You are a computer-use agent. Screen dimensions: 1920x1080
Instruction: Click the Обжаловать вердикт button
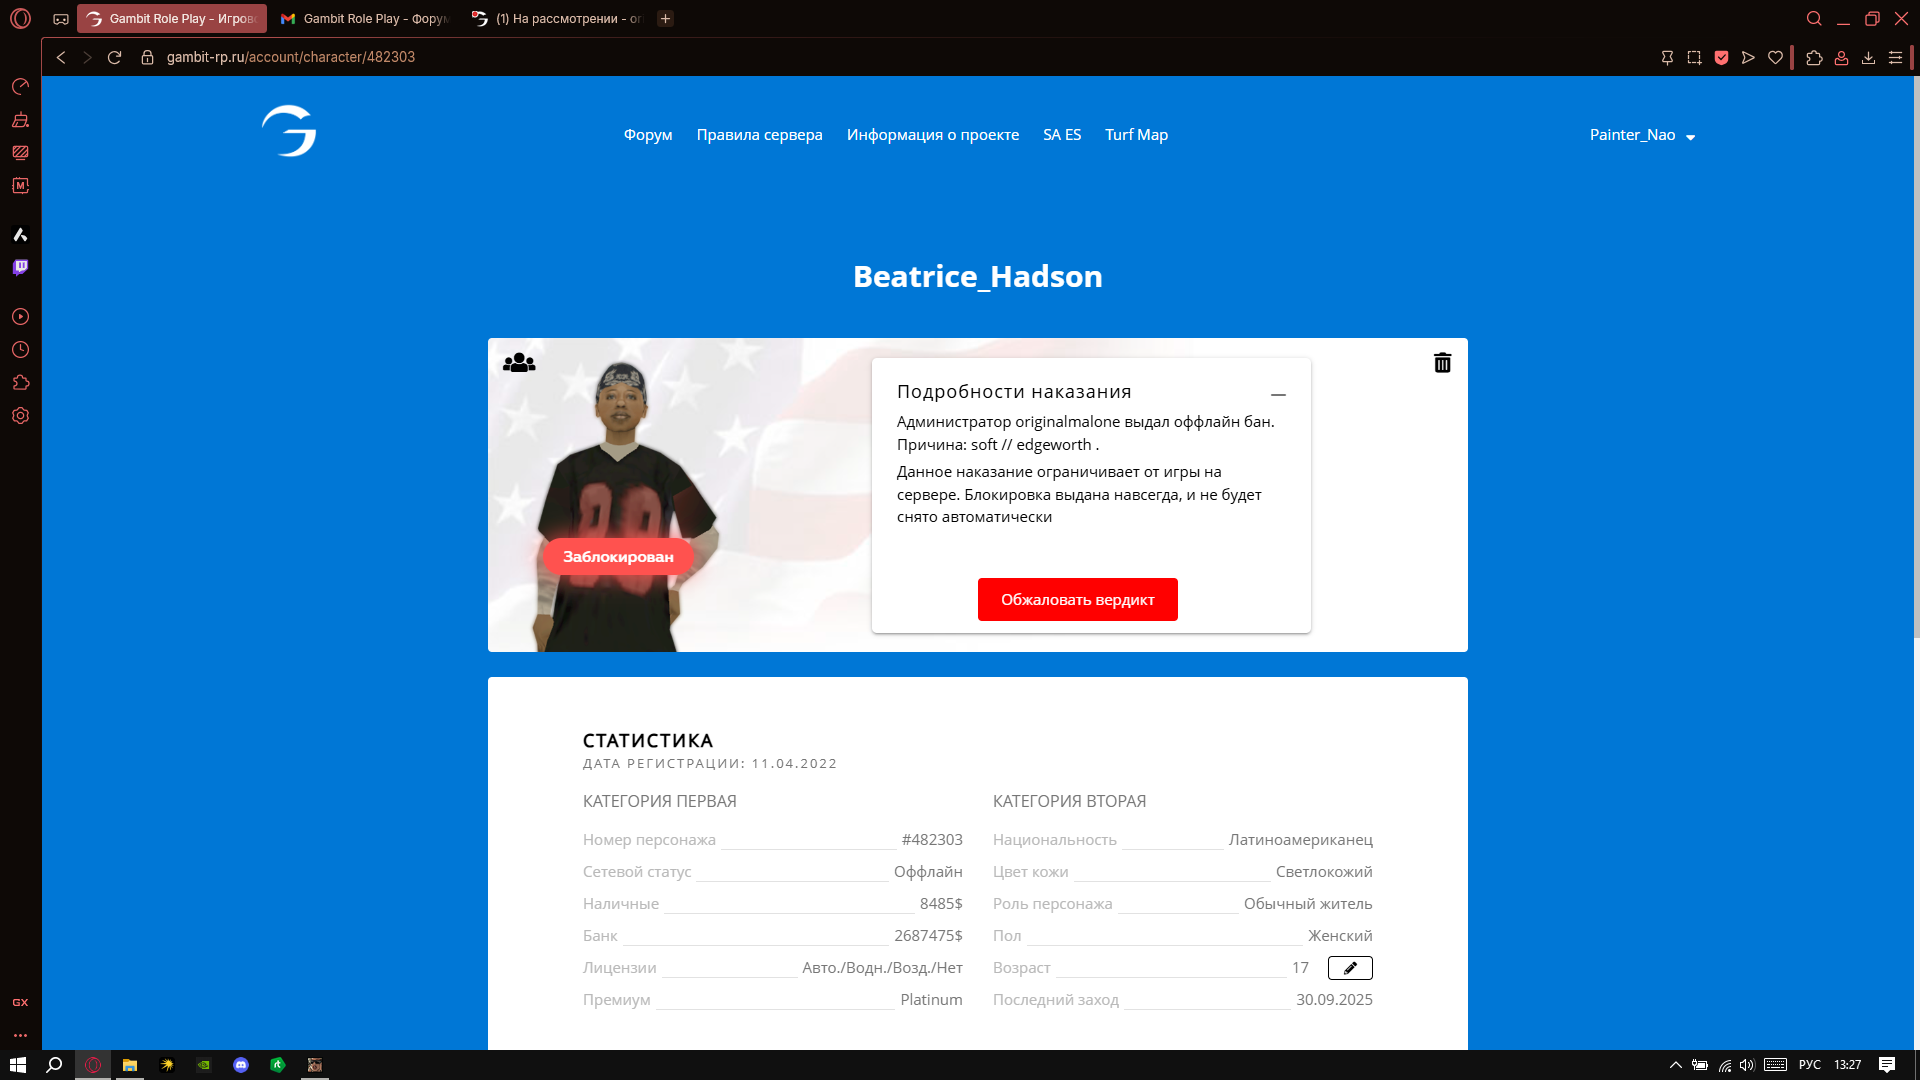tap(1077, 600)
